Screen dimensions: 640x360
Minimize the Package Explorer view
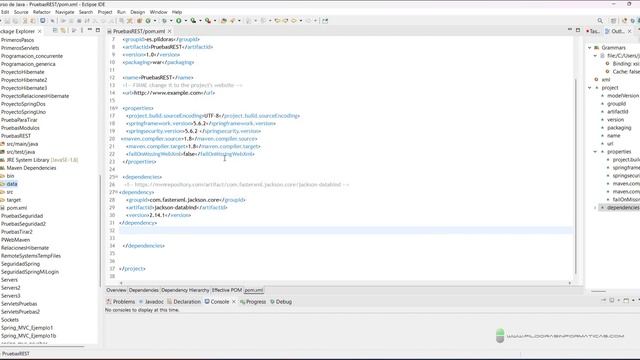click(90, 30)
